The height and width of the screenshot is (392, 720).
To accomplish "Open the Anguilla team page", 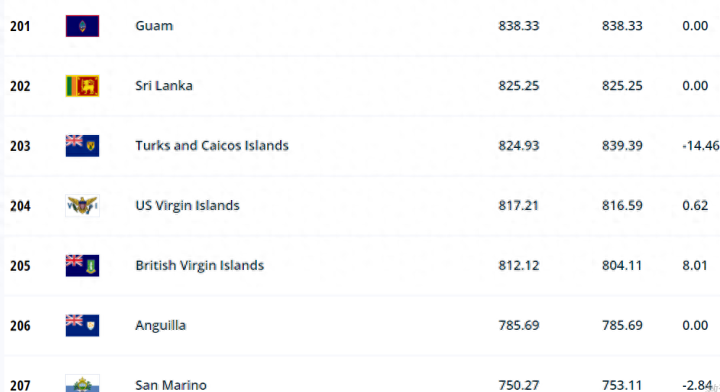I will [x=160, y=325].
